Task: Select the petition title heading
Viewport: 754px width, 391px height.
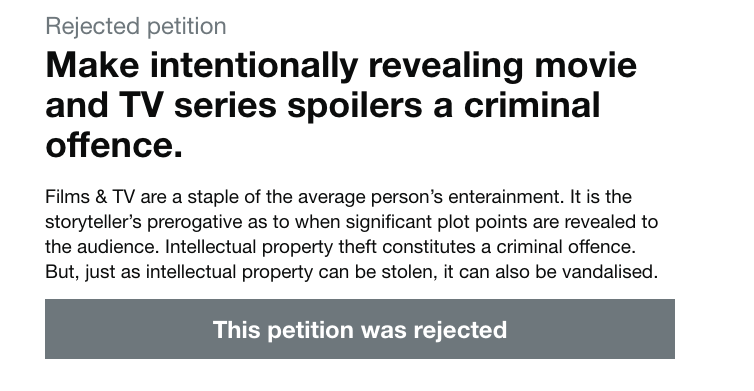Action: point(341,105)
